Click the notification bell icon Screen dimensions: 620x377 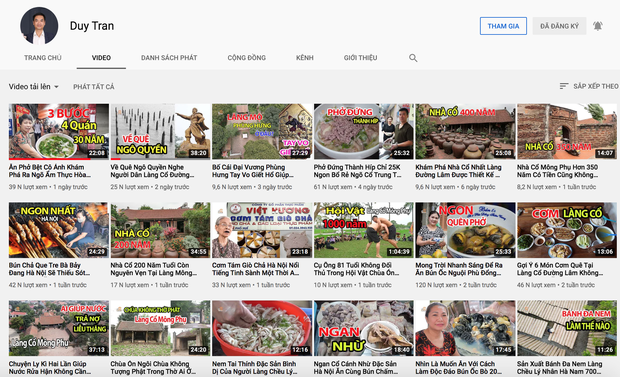[x=597, y=26]
